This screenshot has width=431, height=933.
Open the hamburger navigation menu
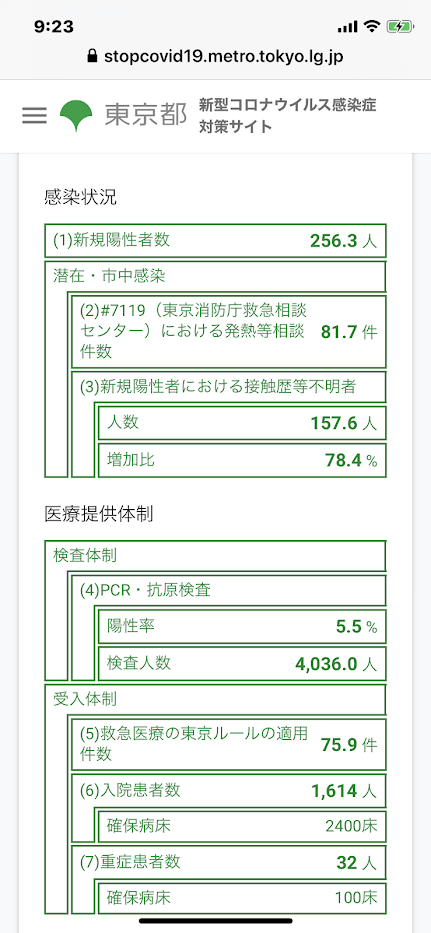click(x=35, y=115)
